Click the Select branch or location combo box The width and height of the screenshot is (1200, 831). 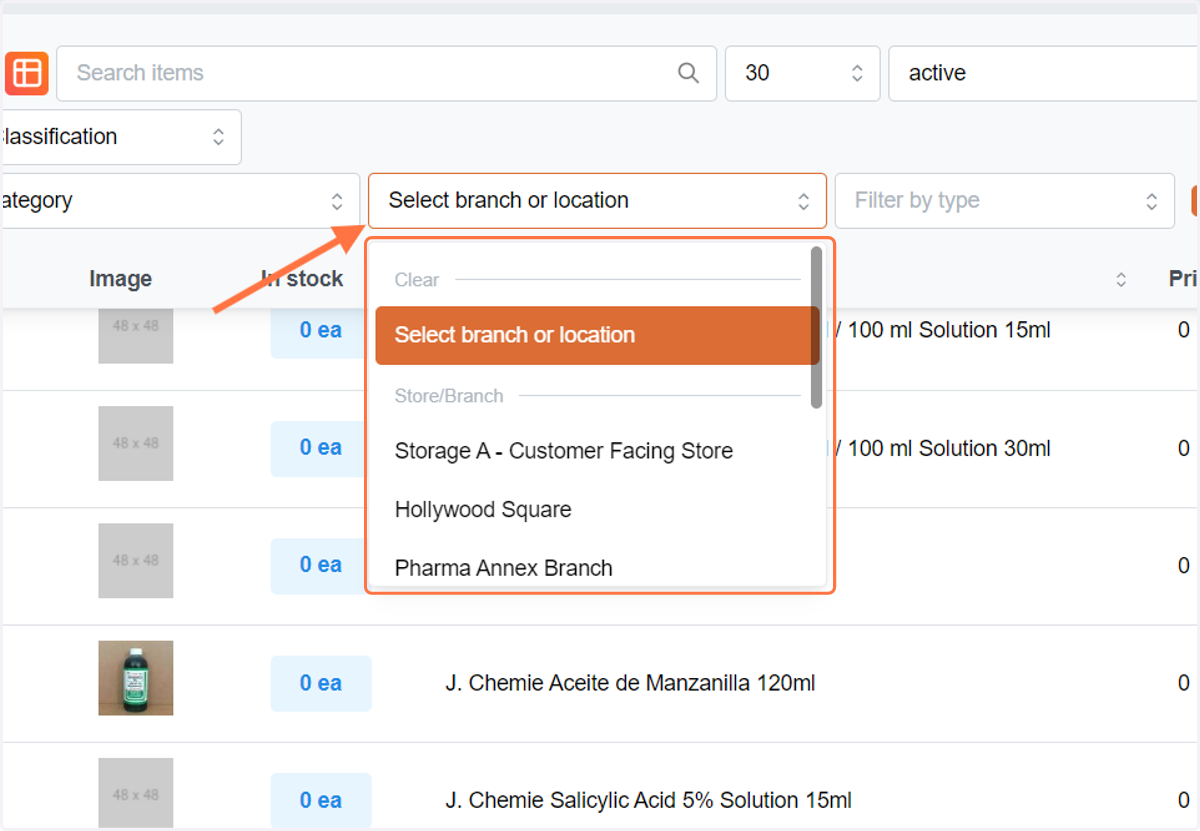[x=597, y=201]
